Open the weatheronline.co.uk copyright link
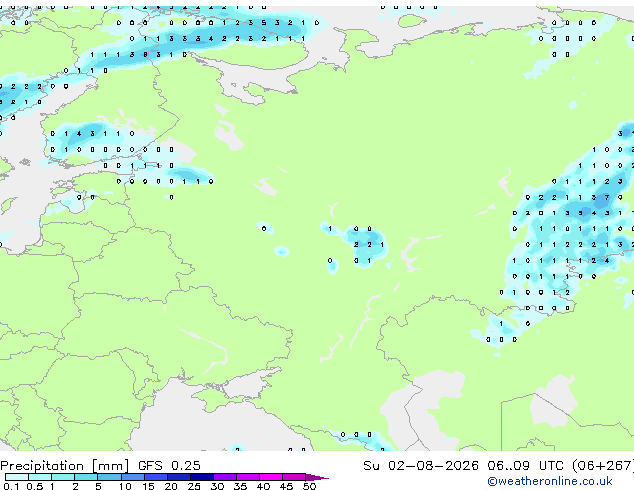The image size is (634, 490). [x=549, y=481]
